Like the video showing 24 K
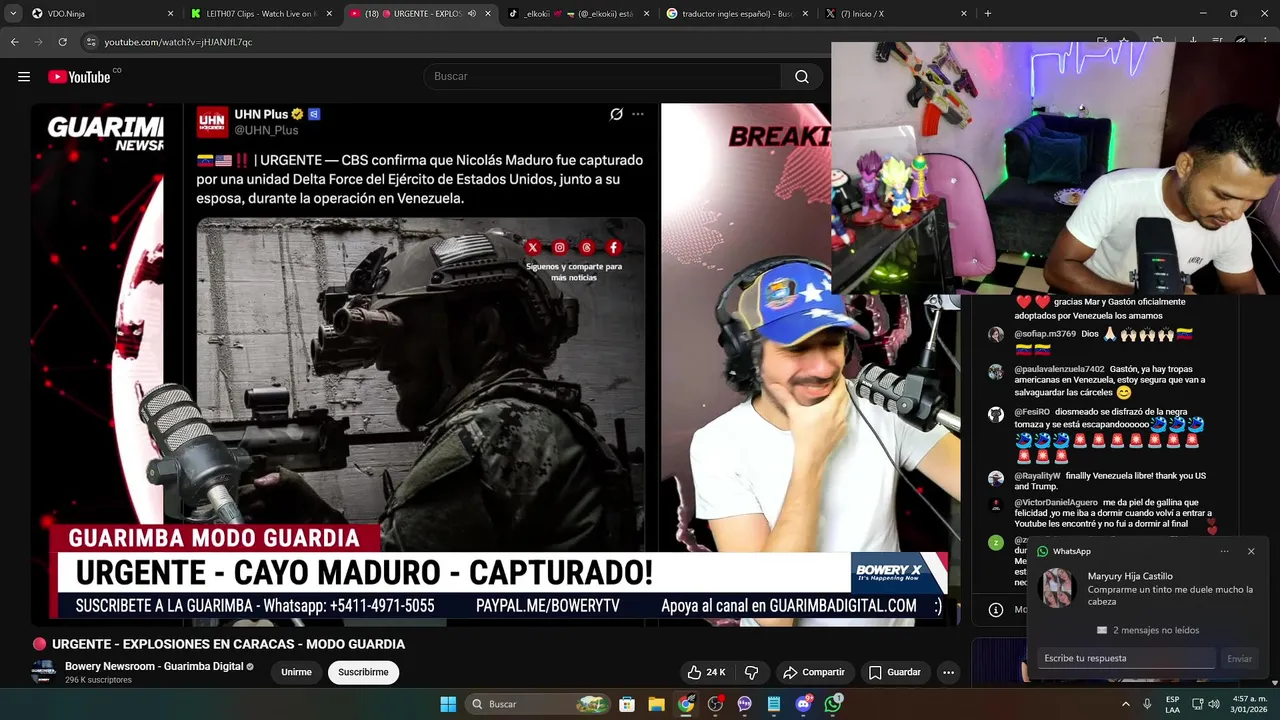 (x=706, y=672)
